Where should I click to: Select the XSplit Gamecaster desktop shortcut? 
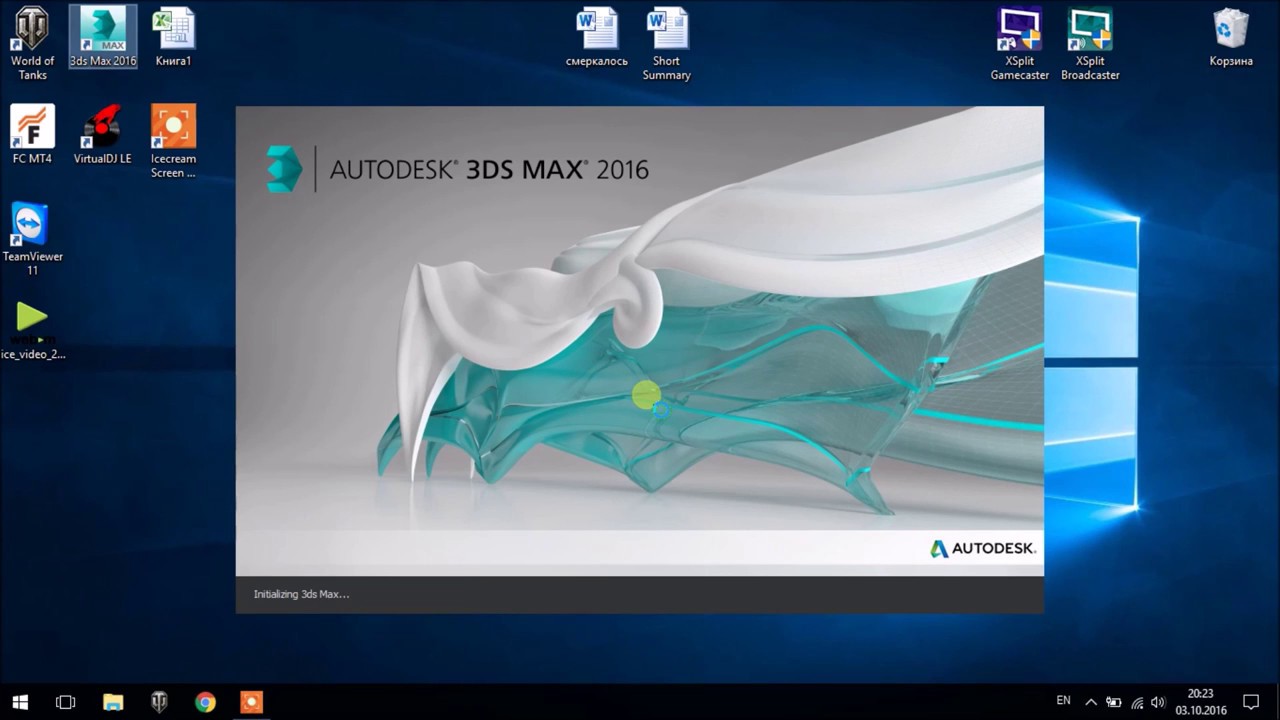coord(1020,44)
